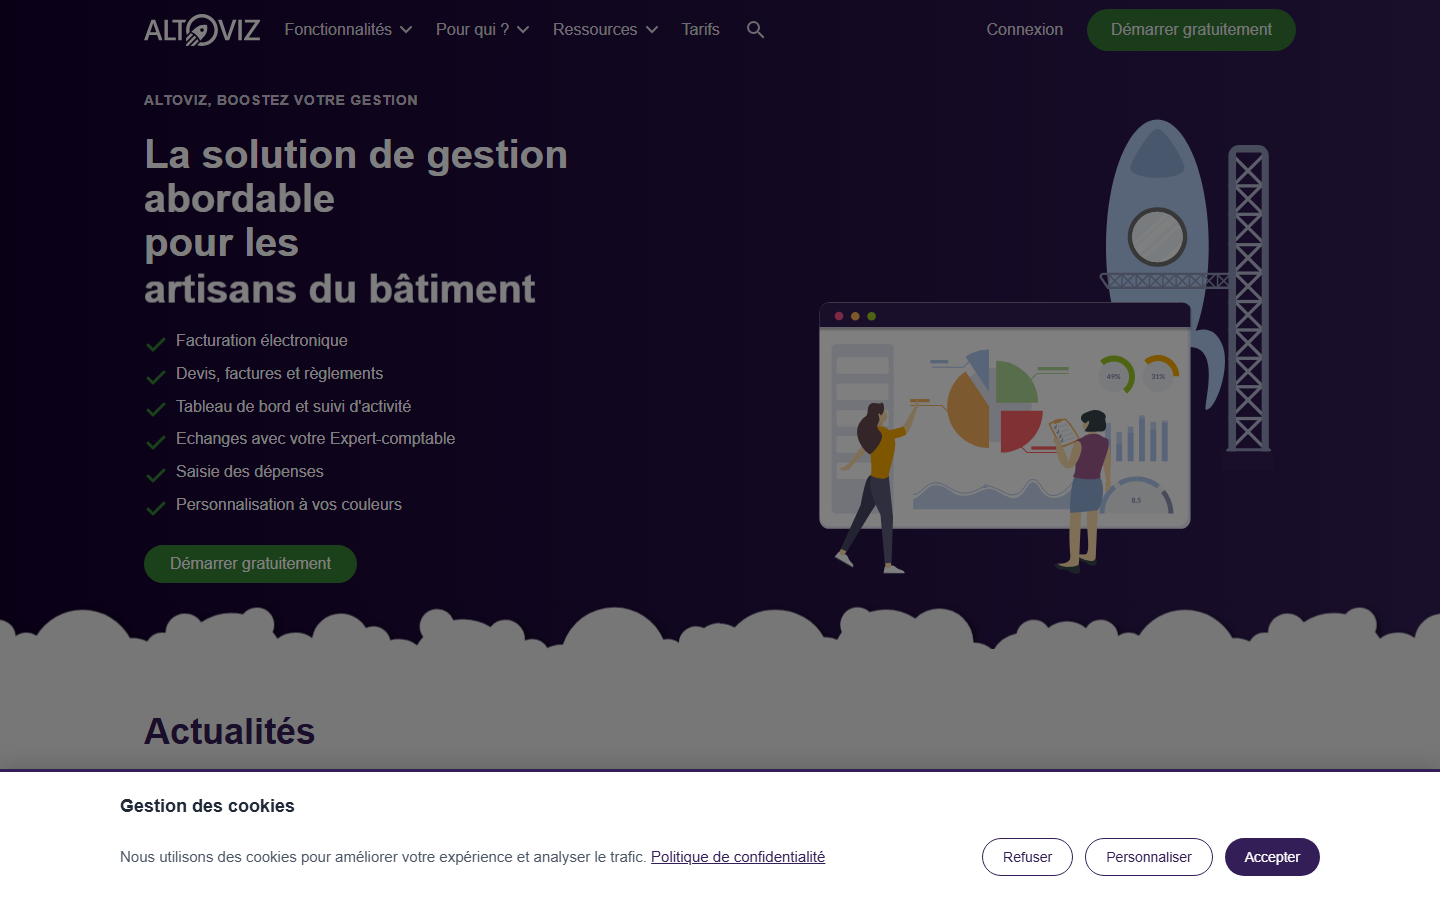Open Politique de confidentialité link
The width and height of the screenshot is (1440, 900).
coord(738,857)
